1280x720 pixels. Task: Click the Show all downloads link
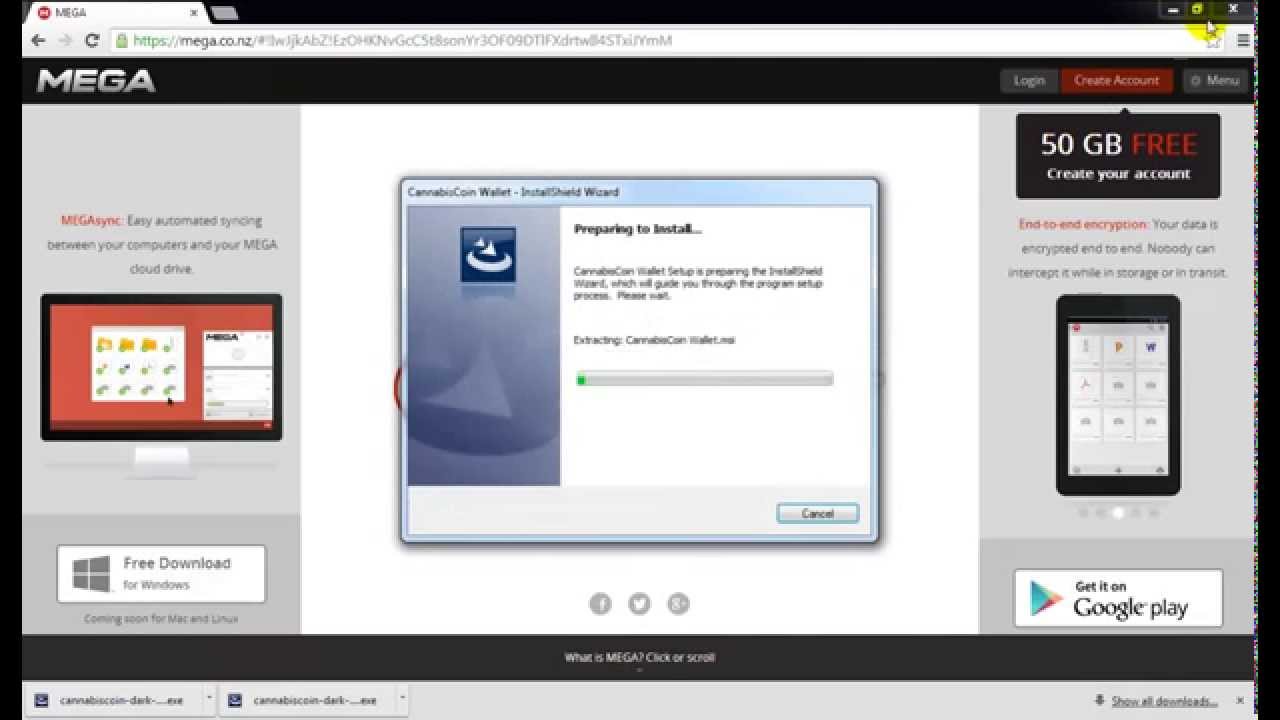tap(1164, 701)
